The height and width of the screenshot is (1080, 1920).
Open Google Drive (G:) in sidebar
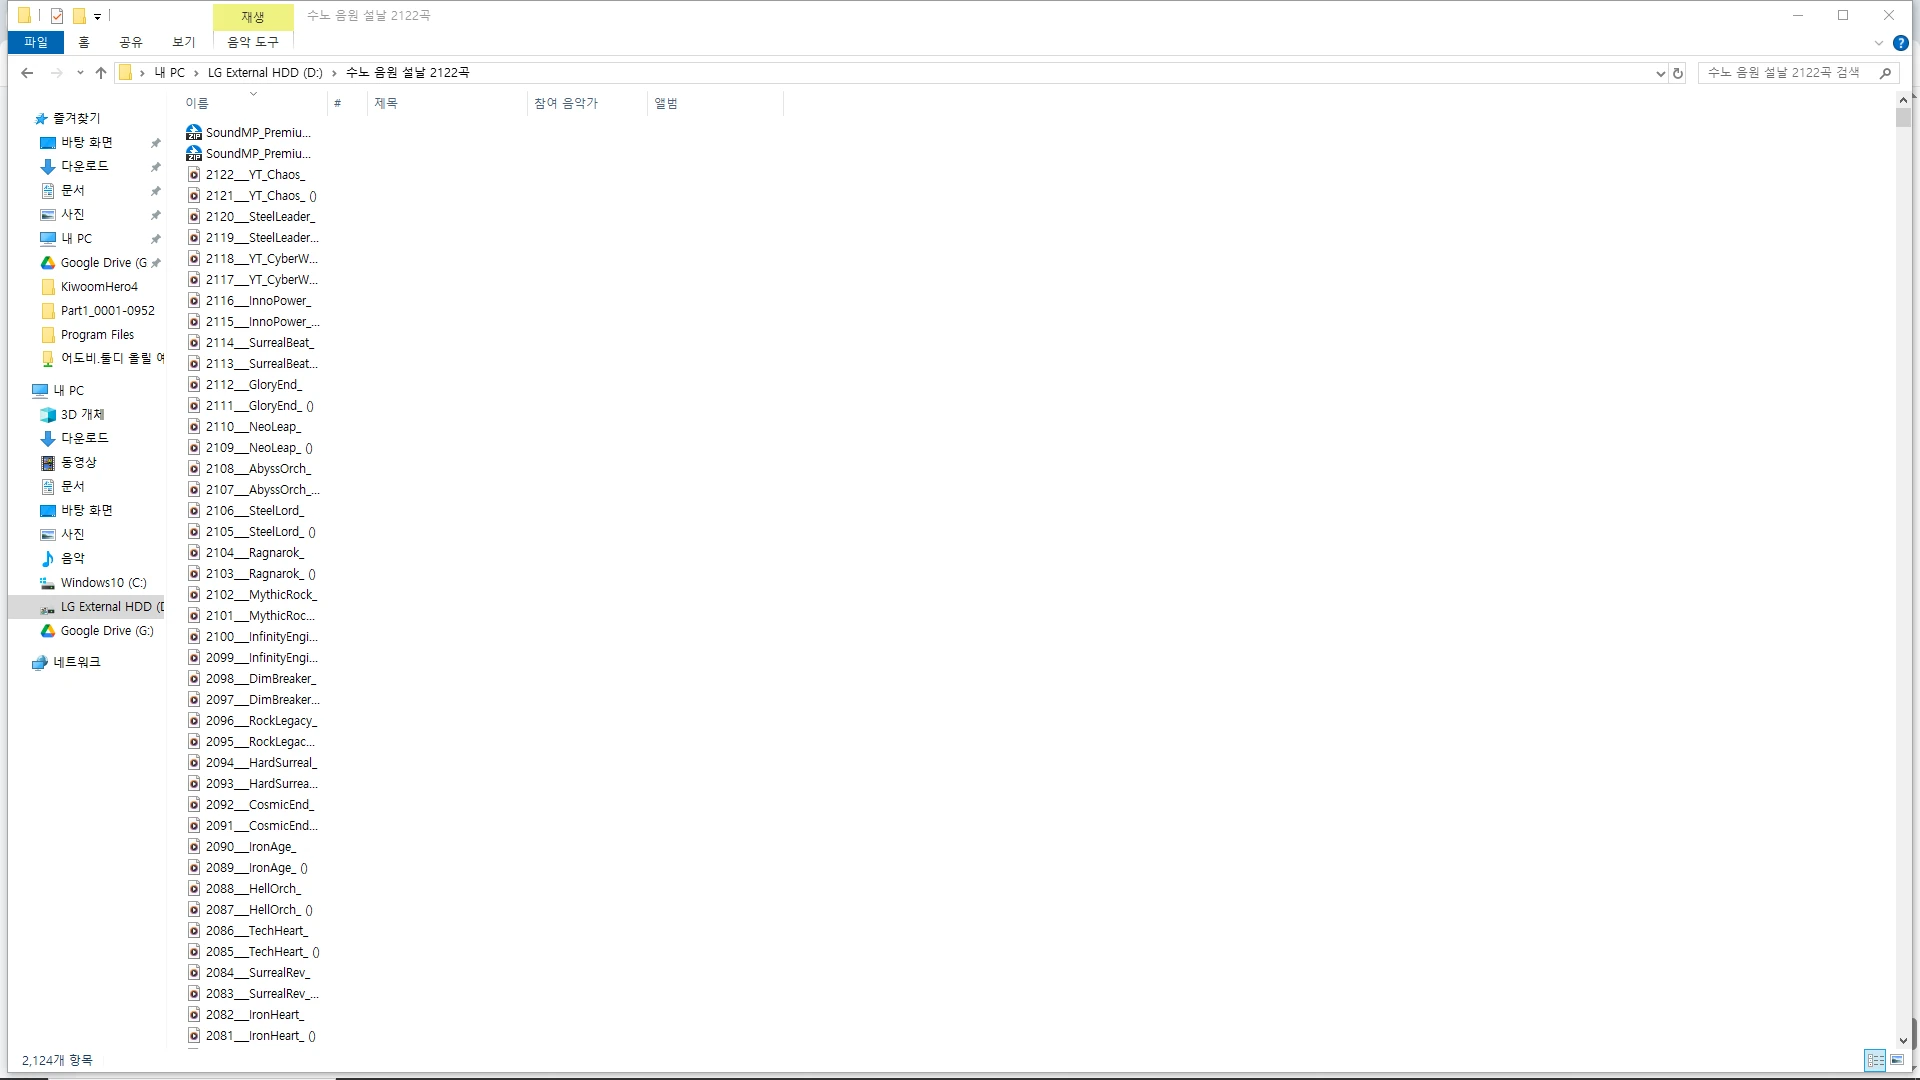(106, 631)
